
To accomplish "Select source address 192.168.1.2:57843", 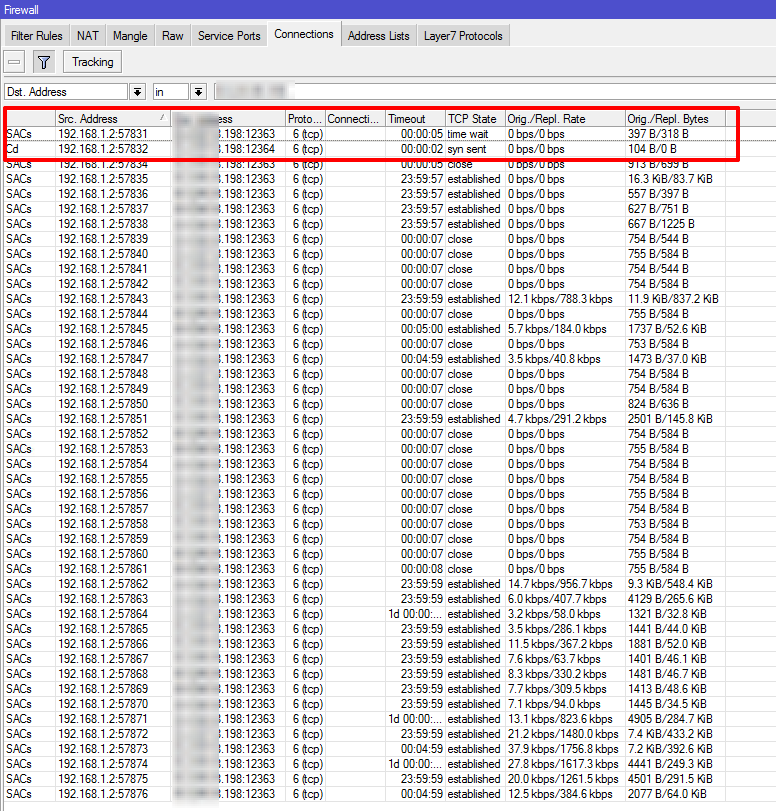I will (x=103, y=299).
